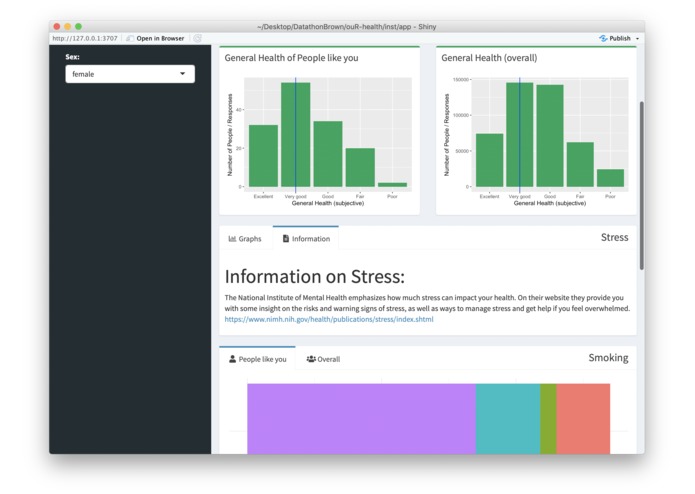
Task: Click the teal segment of Smoking chart
Action: pyautogui.click(x=508, y=419)
